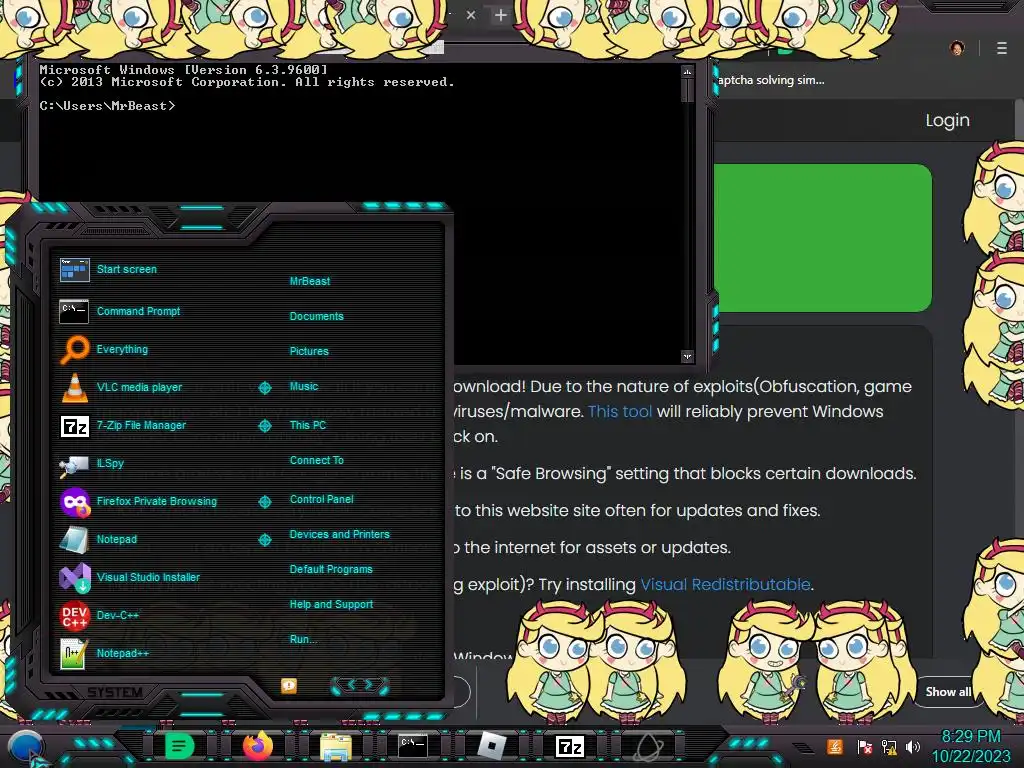Open This PC from the start menu
1024x768 pixels.
coord(308,425)
